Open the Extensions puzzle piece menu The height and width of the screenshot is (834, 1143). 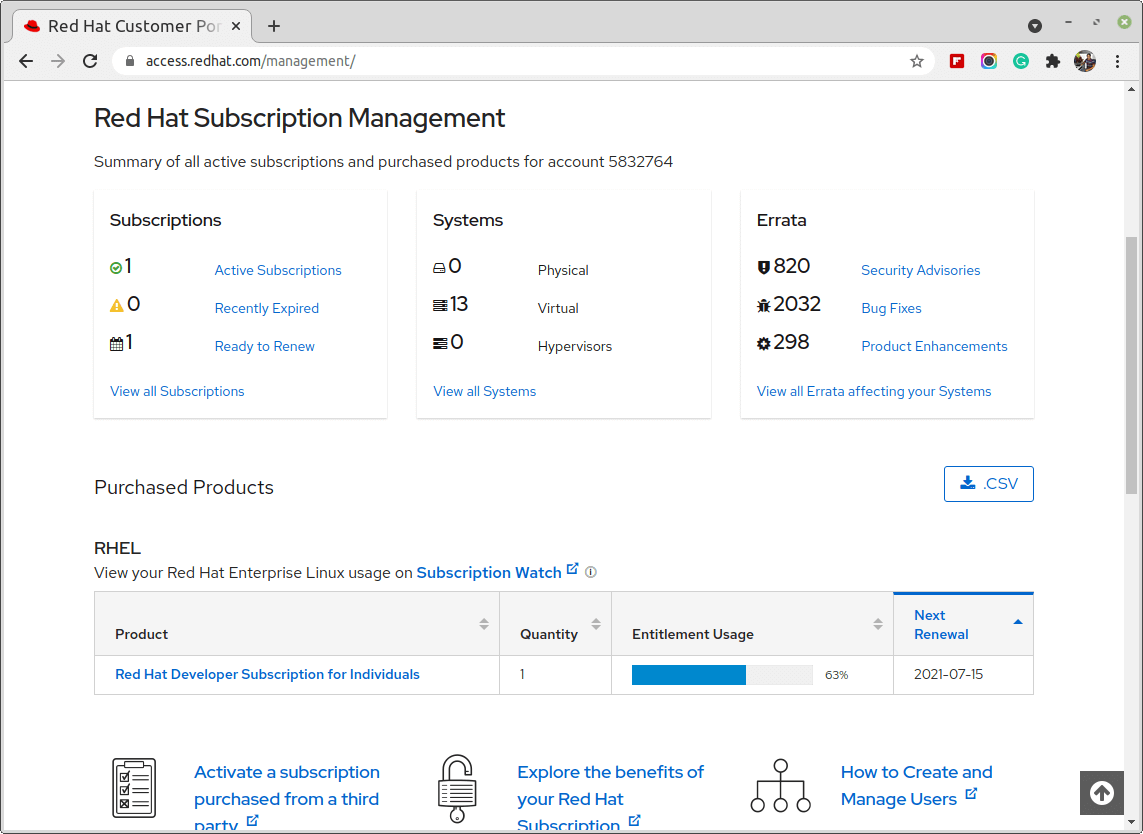[x=1053, y=61]
